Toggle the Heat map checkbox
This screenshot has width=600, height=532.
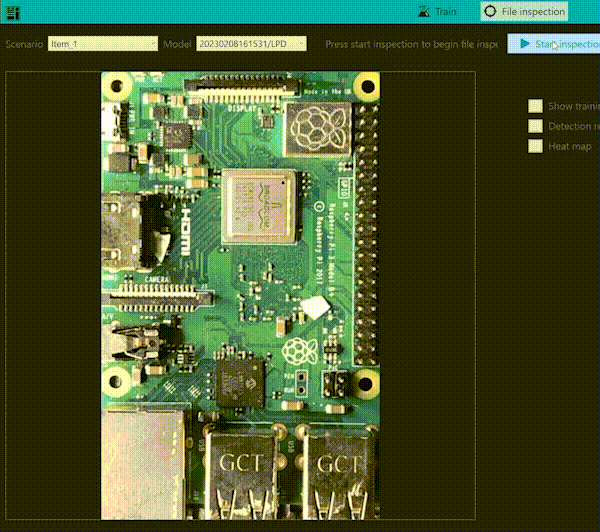tap(535, 146)
